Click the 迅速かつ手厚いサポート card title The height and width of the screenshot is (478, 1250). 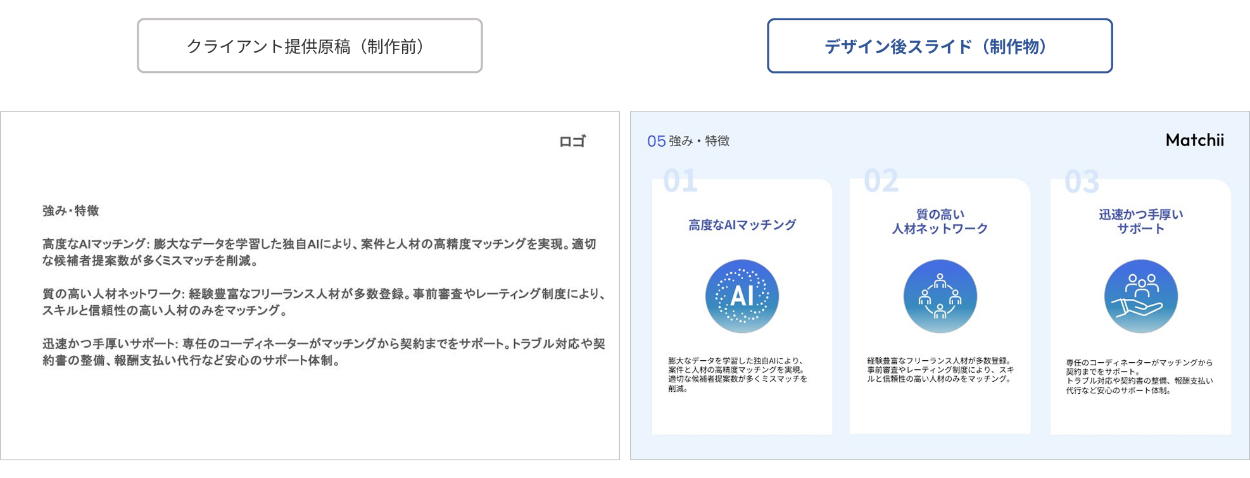coord(1141,221)
